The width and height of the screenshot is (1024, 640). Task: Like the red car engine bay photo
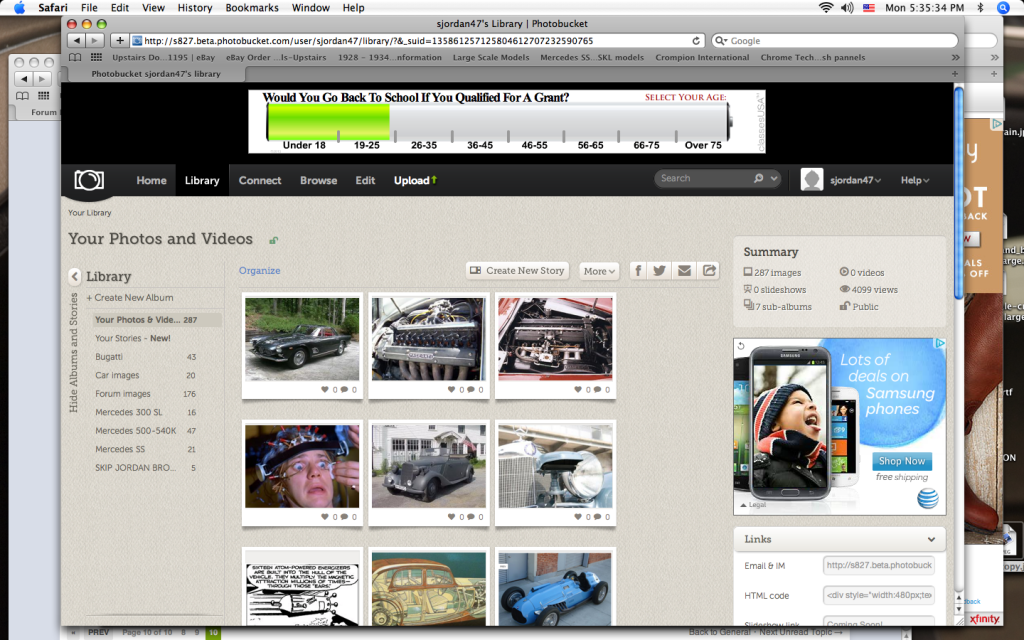click(x=578, y=389)
